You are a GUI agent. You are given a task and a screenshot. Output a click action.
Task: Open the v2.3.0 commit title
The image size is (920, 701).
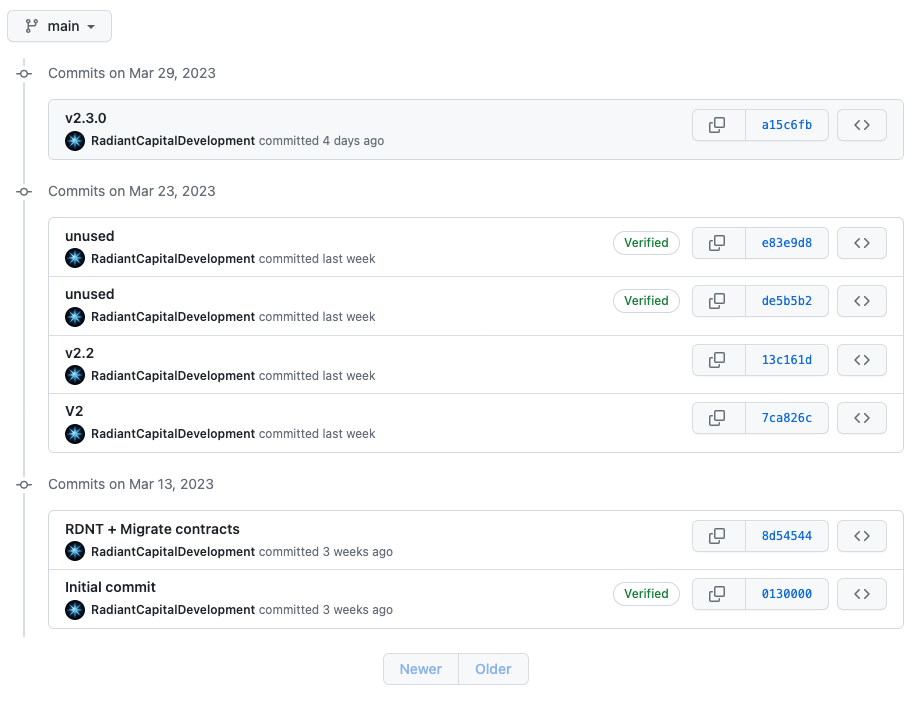[86, 118]
